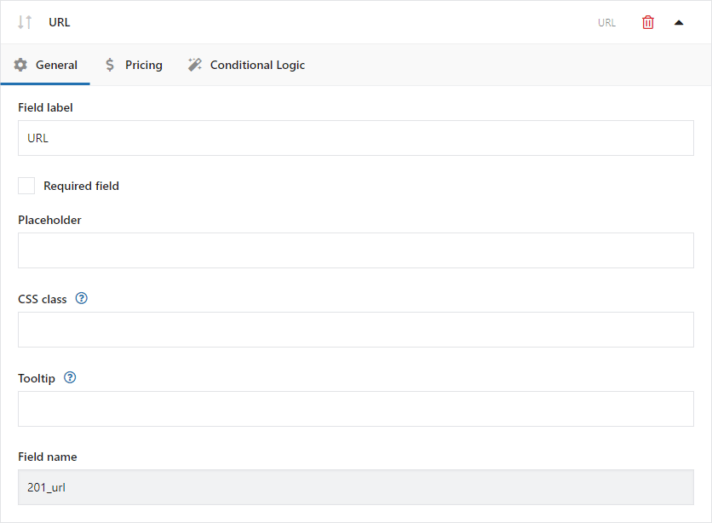Image resolution: width=712 pixels, height=523 pixels.
Task: Click the Field name box showing 201_url
Action: [x=356, y=487]
